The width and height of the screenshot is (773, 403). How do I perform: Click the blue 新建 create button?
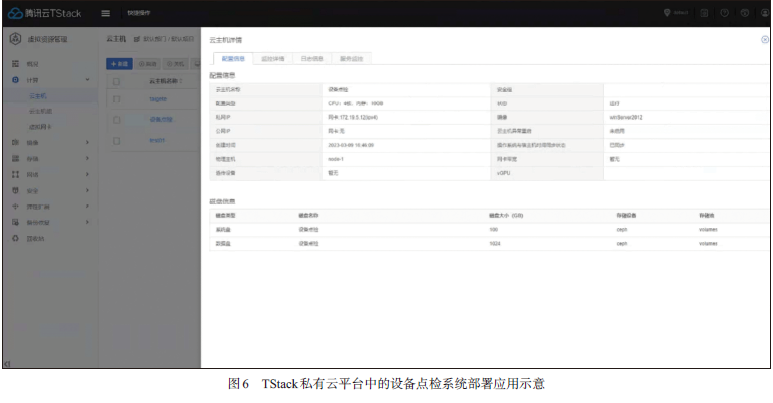119,64
